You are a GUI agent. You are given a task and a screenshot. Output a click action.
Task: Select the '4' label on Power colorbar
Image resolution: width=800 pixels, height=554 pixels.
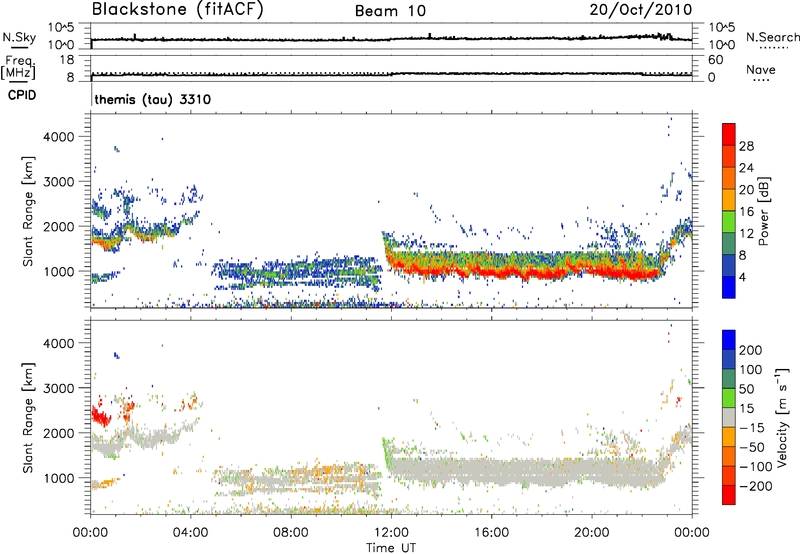coord(743,278)
